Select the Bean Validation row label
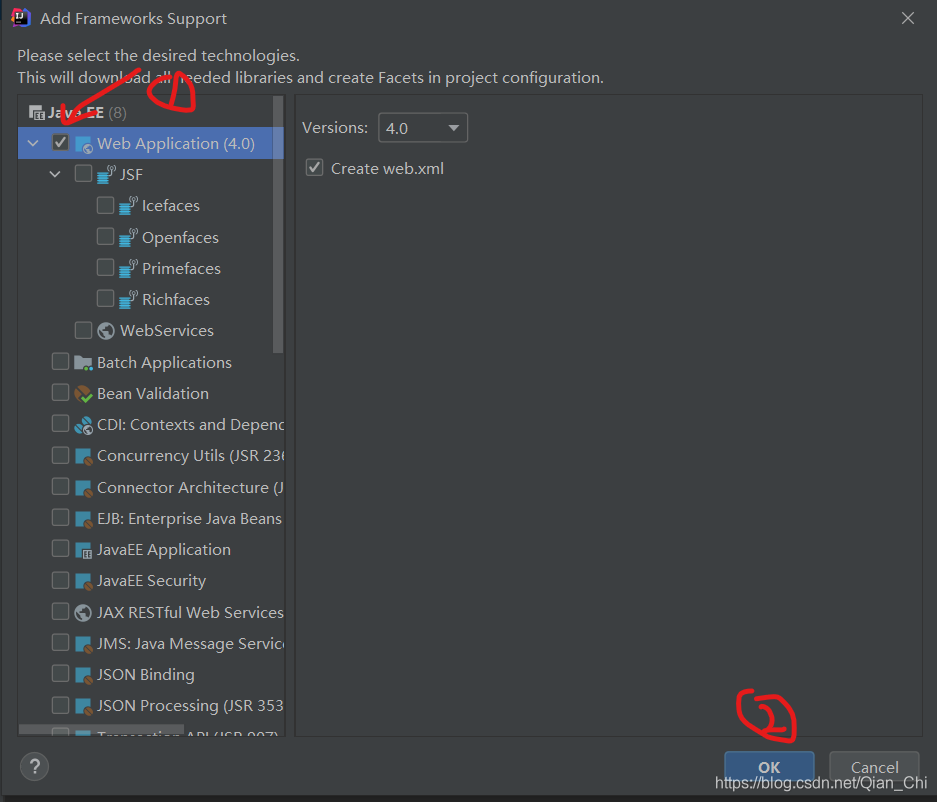937x802 pixels. (153, 394)
